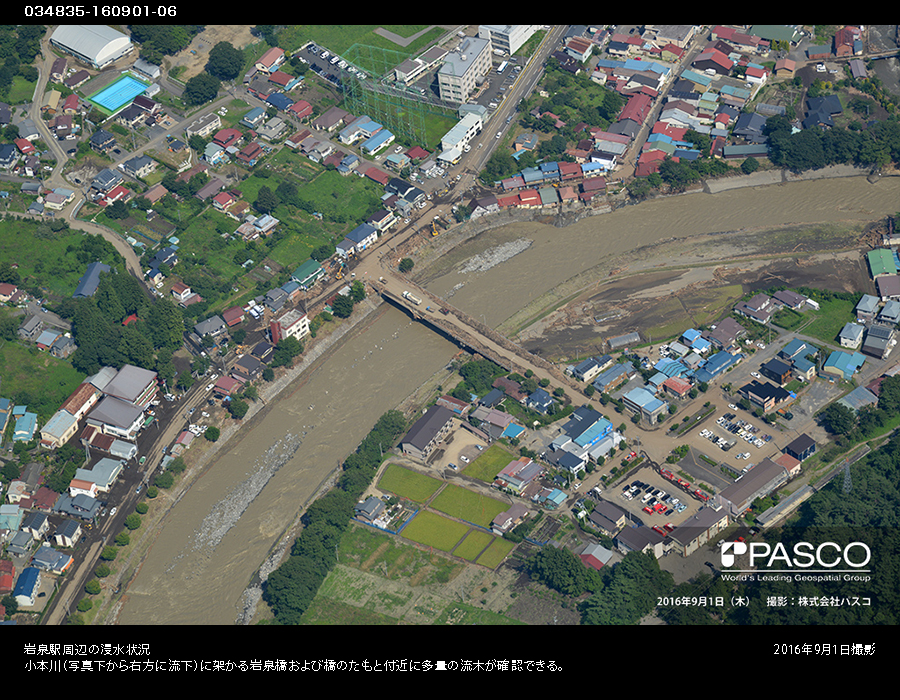Screen dimensions: 900x700
Task: Click the credit text 撮影：株式会社パスコ
Action: coord(819,601)
